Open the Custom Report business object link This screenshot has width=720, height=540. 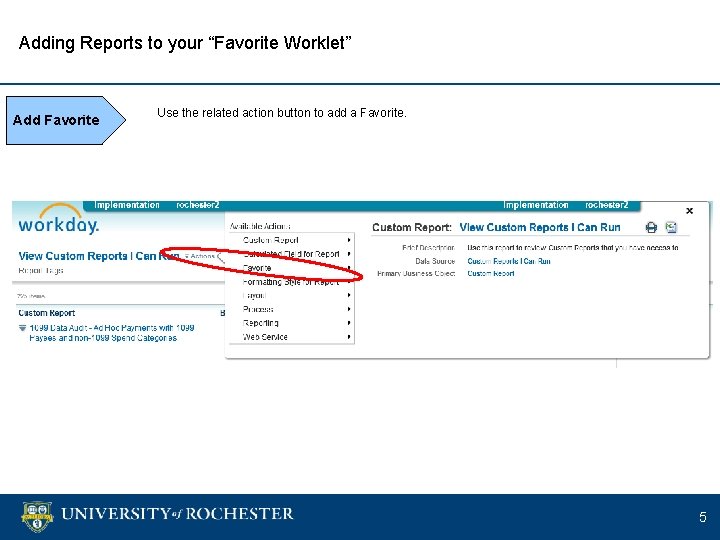point(490,273)
